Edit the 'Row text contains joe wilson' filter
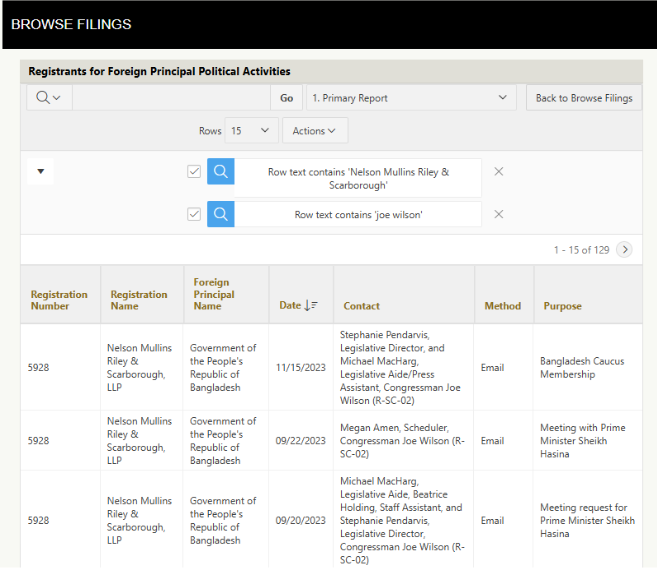This screenshot has width=657, height=583. 358,214
